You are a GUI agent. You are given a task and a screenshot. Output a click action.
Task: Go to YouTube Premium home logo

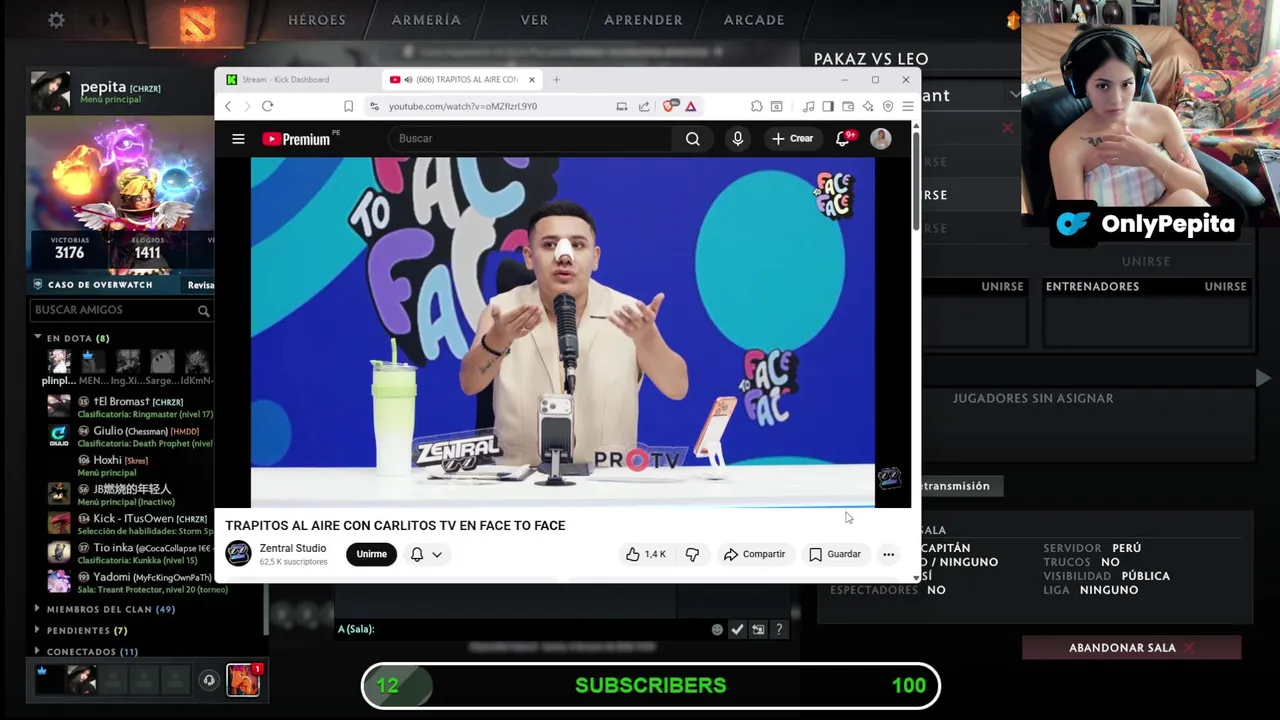pos(297,139)
